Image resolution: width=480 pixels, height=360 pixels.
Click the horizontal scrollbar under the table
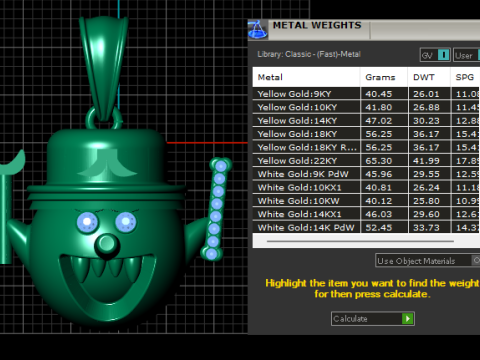[x=360, y=241]
